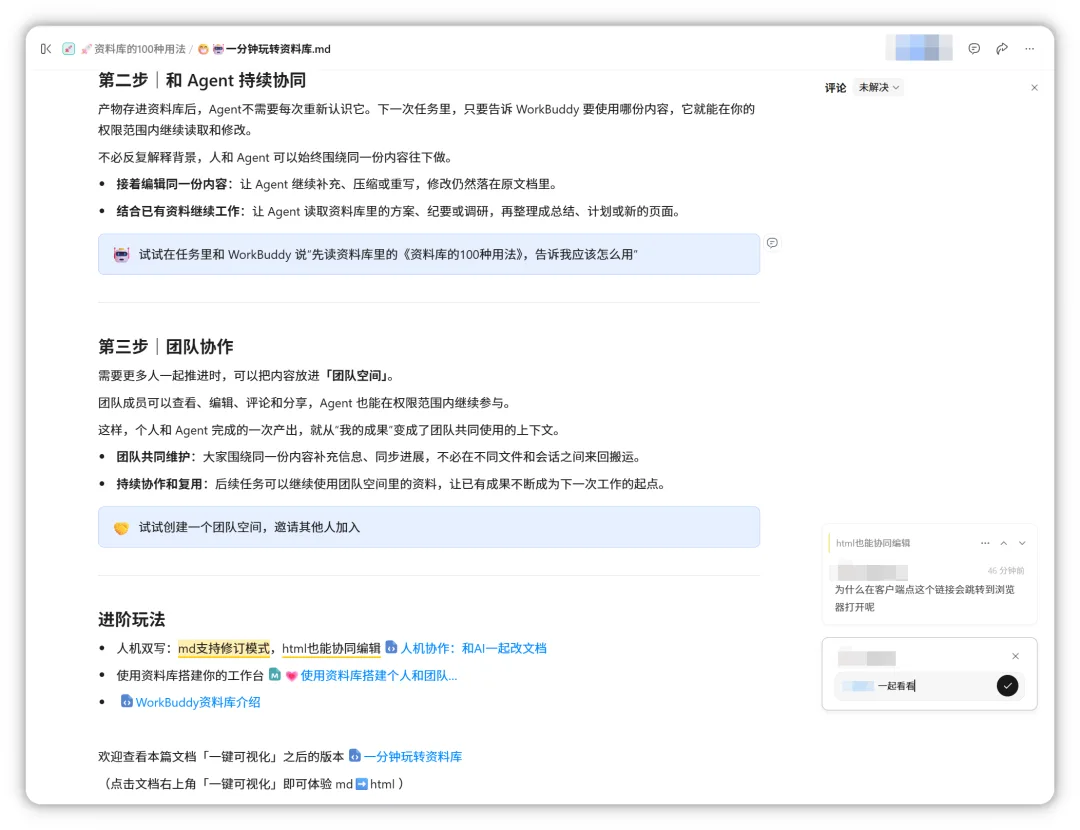Open the link 人机协作：和AI一起改文档
Image resolution: width=1080 pixels, height=830 pixels.
(x=473, y=648)
